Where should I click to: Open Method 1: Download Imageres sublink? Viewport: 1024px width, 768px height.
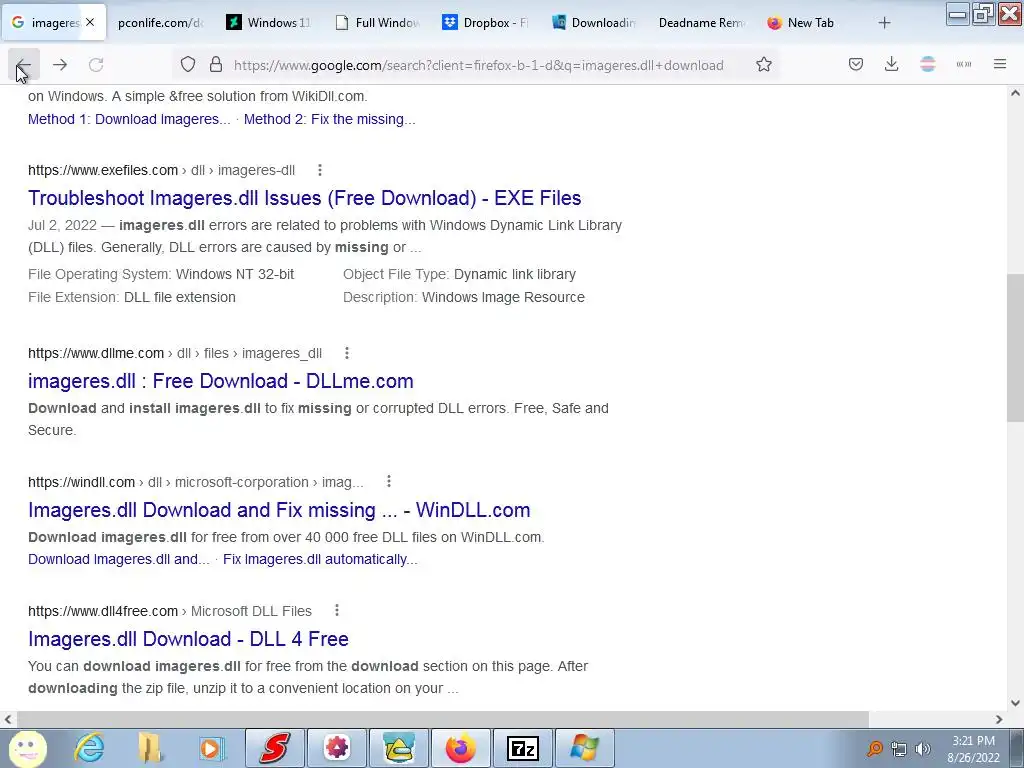pyautogui.click(x=129, y=120)
